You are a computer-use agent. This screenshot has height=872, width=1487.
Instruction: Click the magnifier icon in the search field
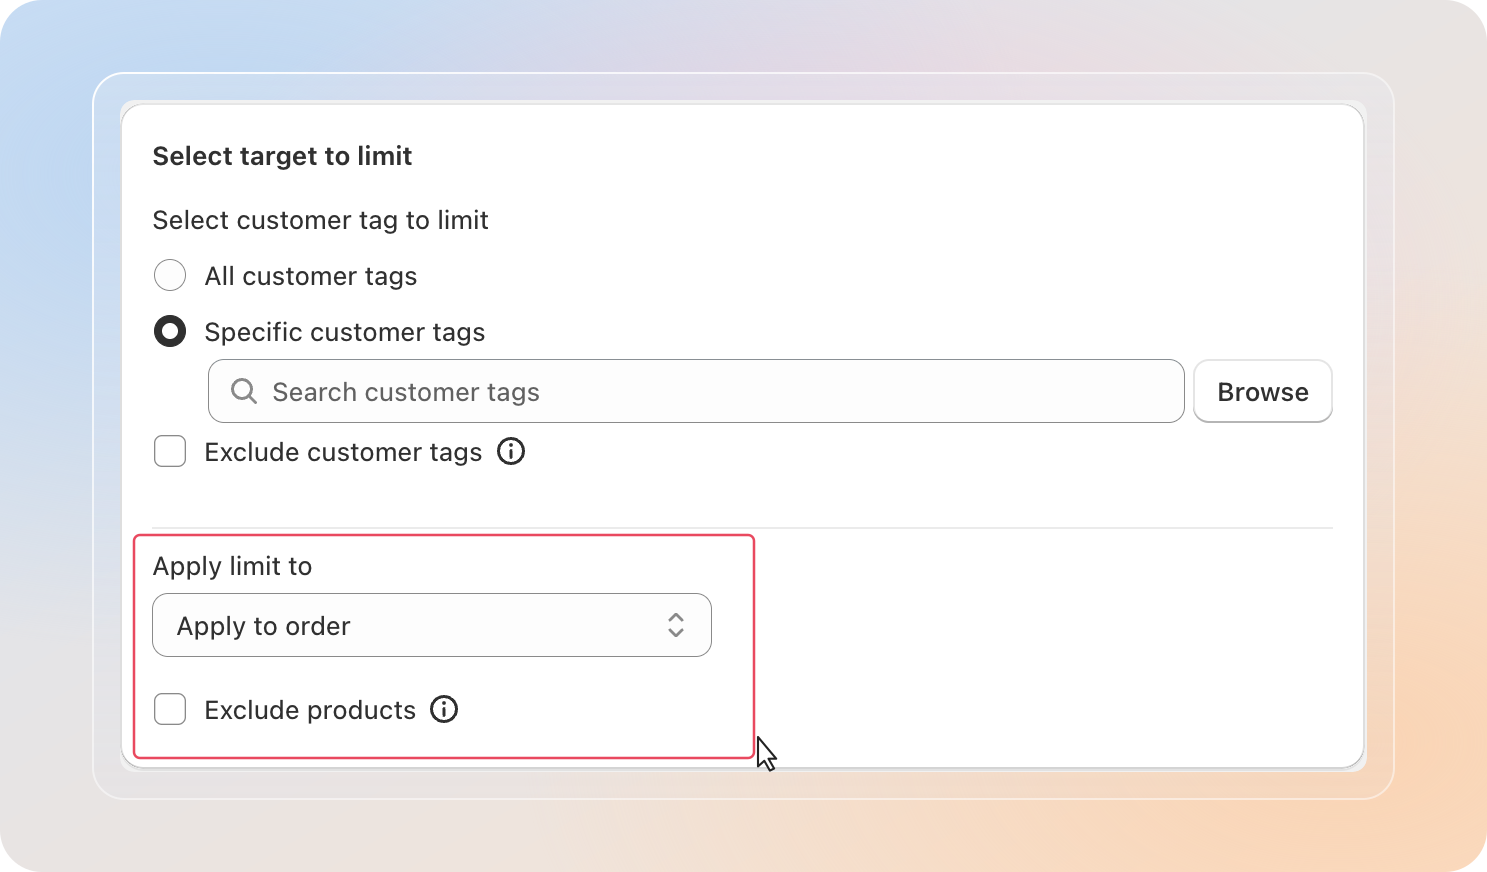click(244, 391)
